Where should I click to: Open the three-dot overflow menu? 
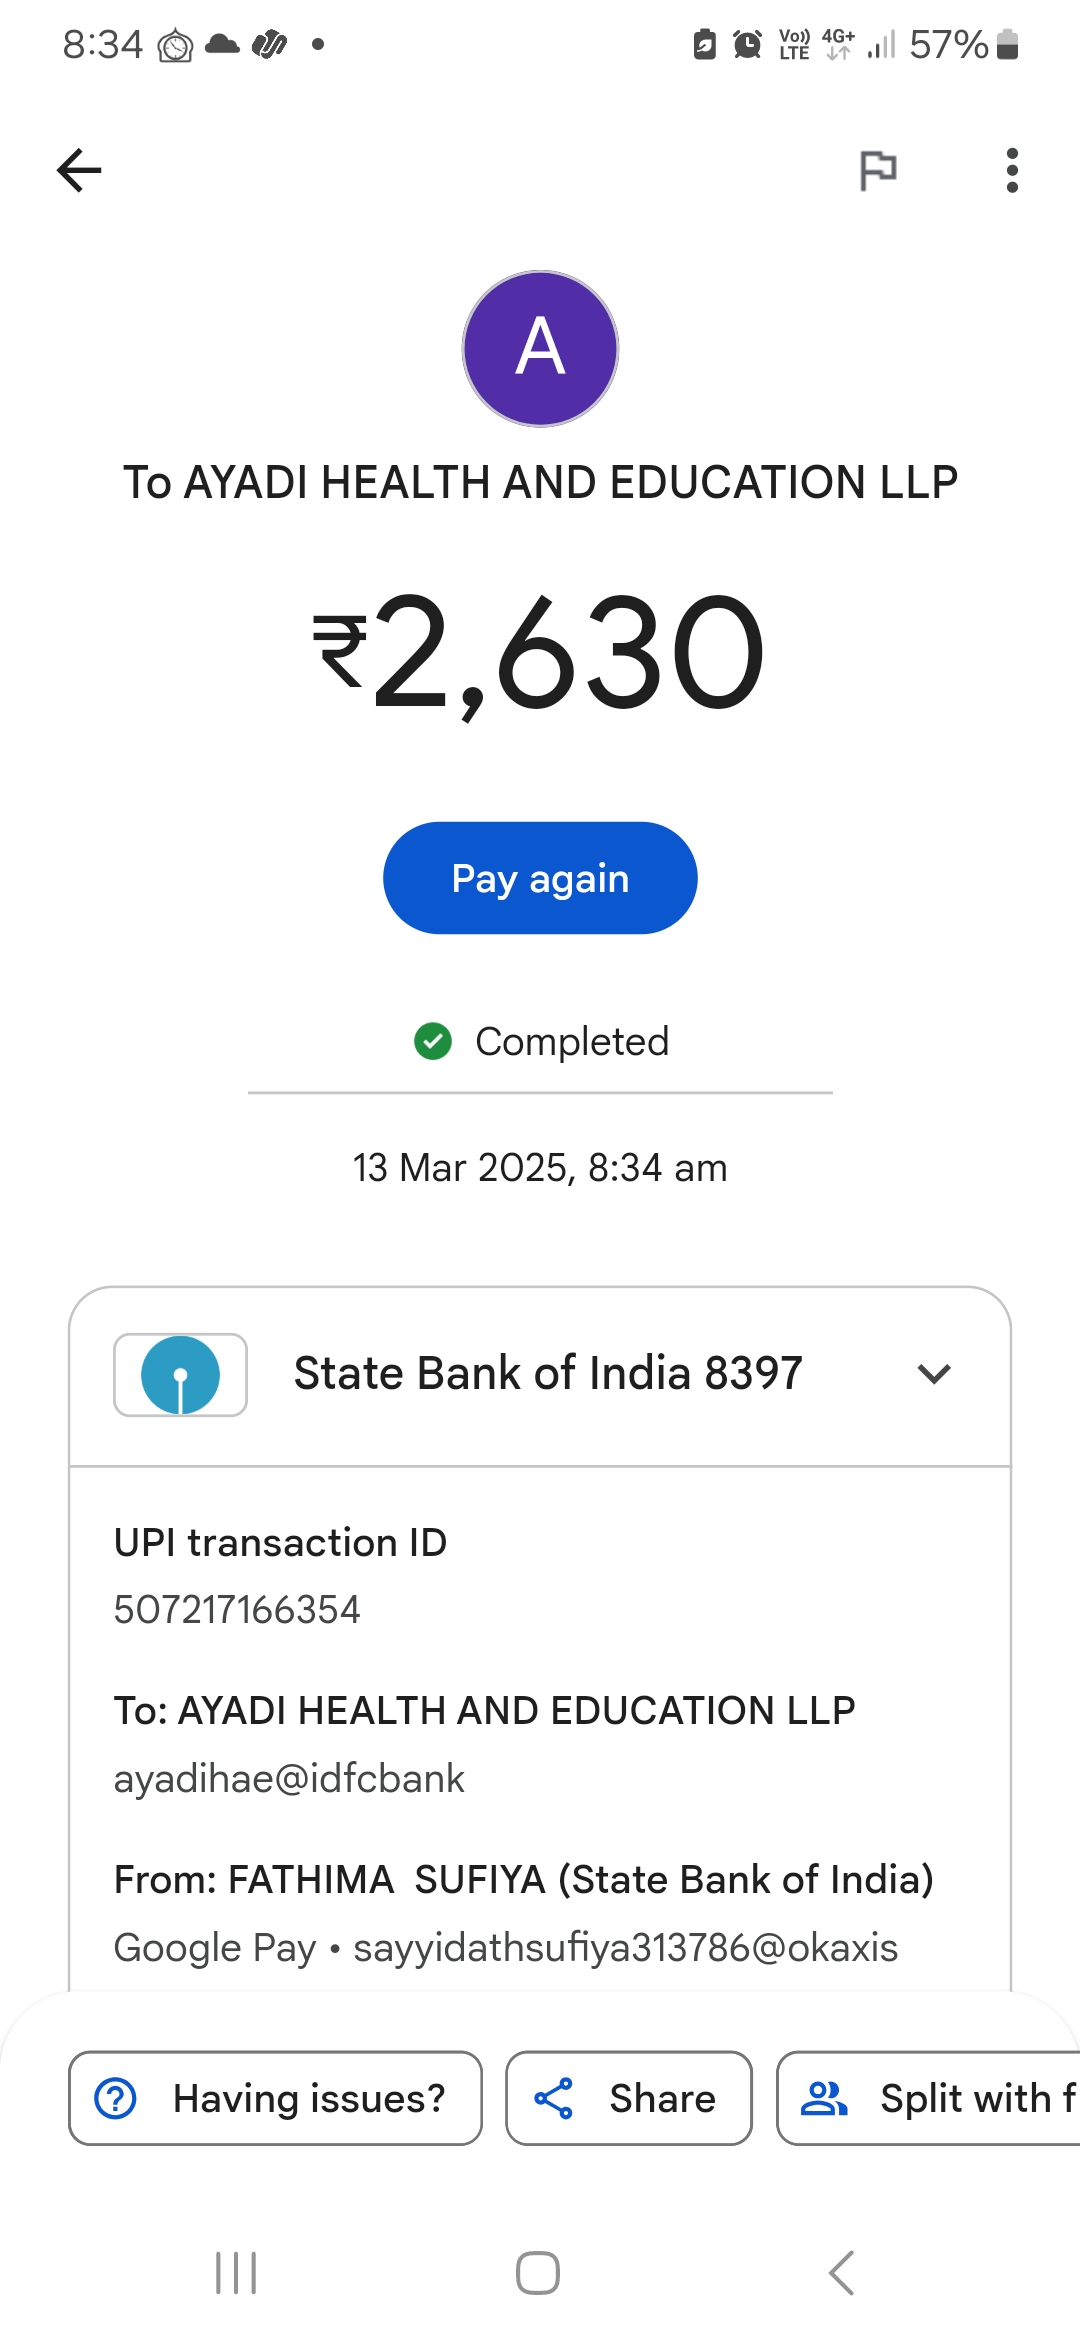(1012, 170)
